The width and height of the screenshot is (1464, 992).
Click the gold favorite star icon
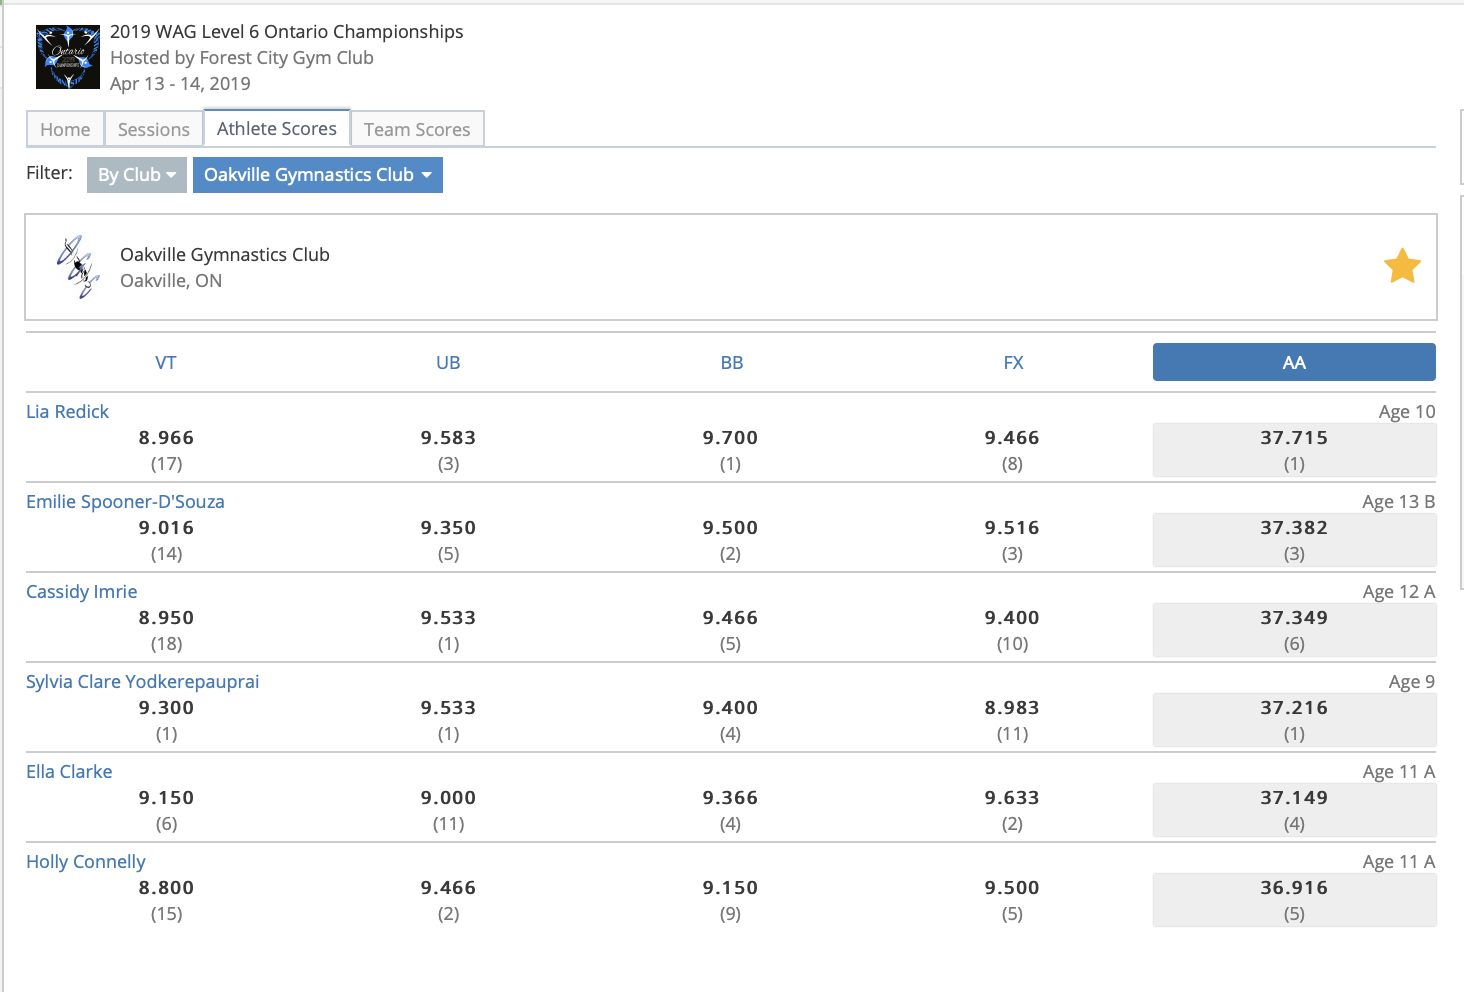[1402, 266]
